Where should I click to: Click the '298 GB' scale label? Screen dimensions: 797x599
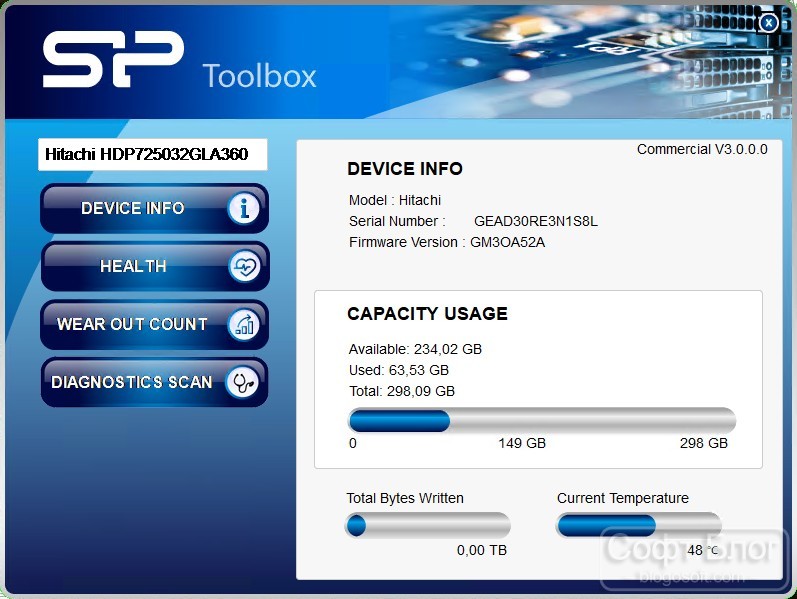[x=704, y=443]
